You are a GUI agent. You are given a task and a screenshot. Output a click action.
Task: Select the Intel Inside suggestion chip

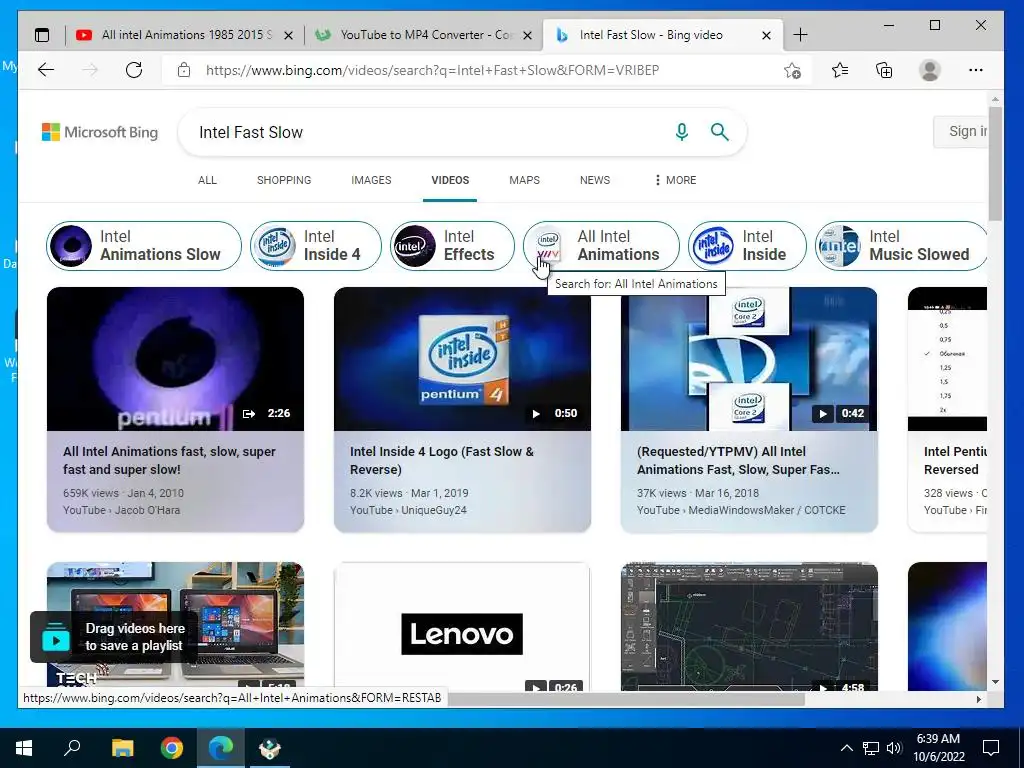(x=748, y=246)
